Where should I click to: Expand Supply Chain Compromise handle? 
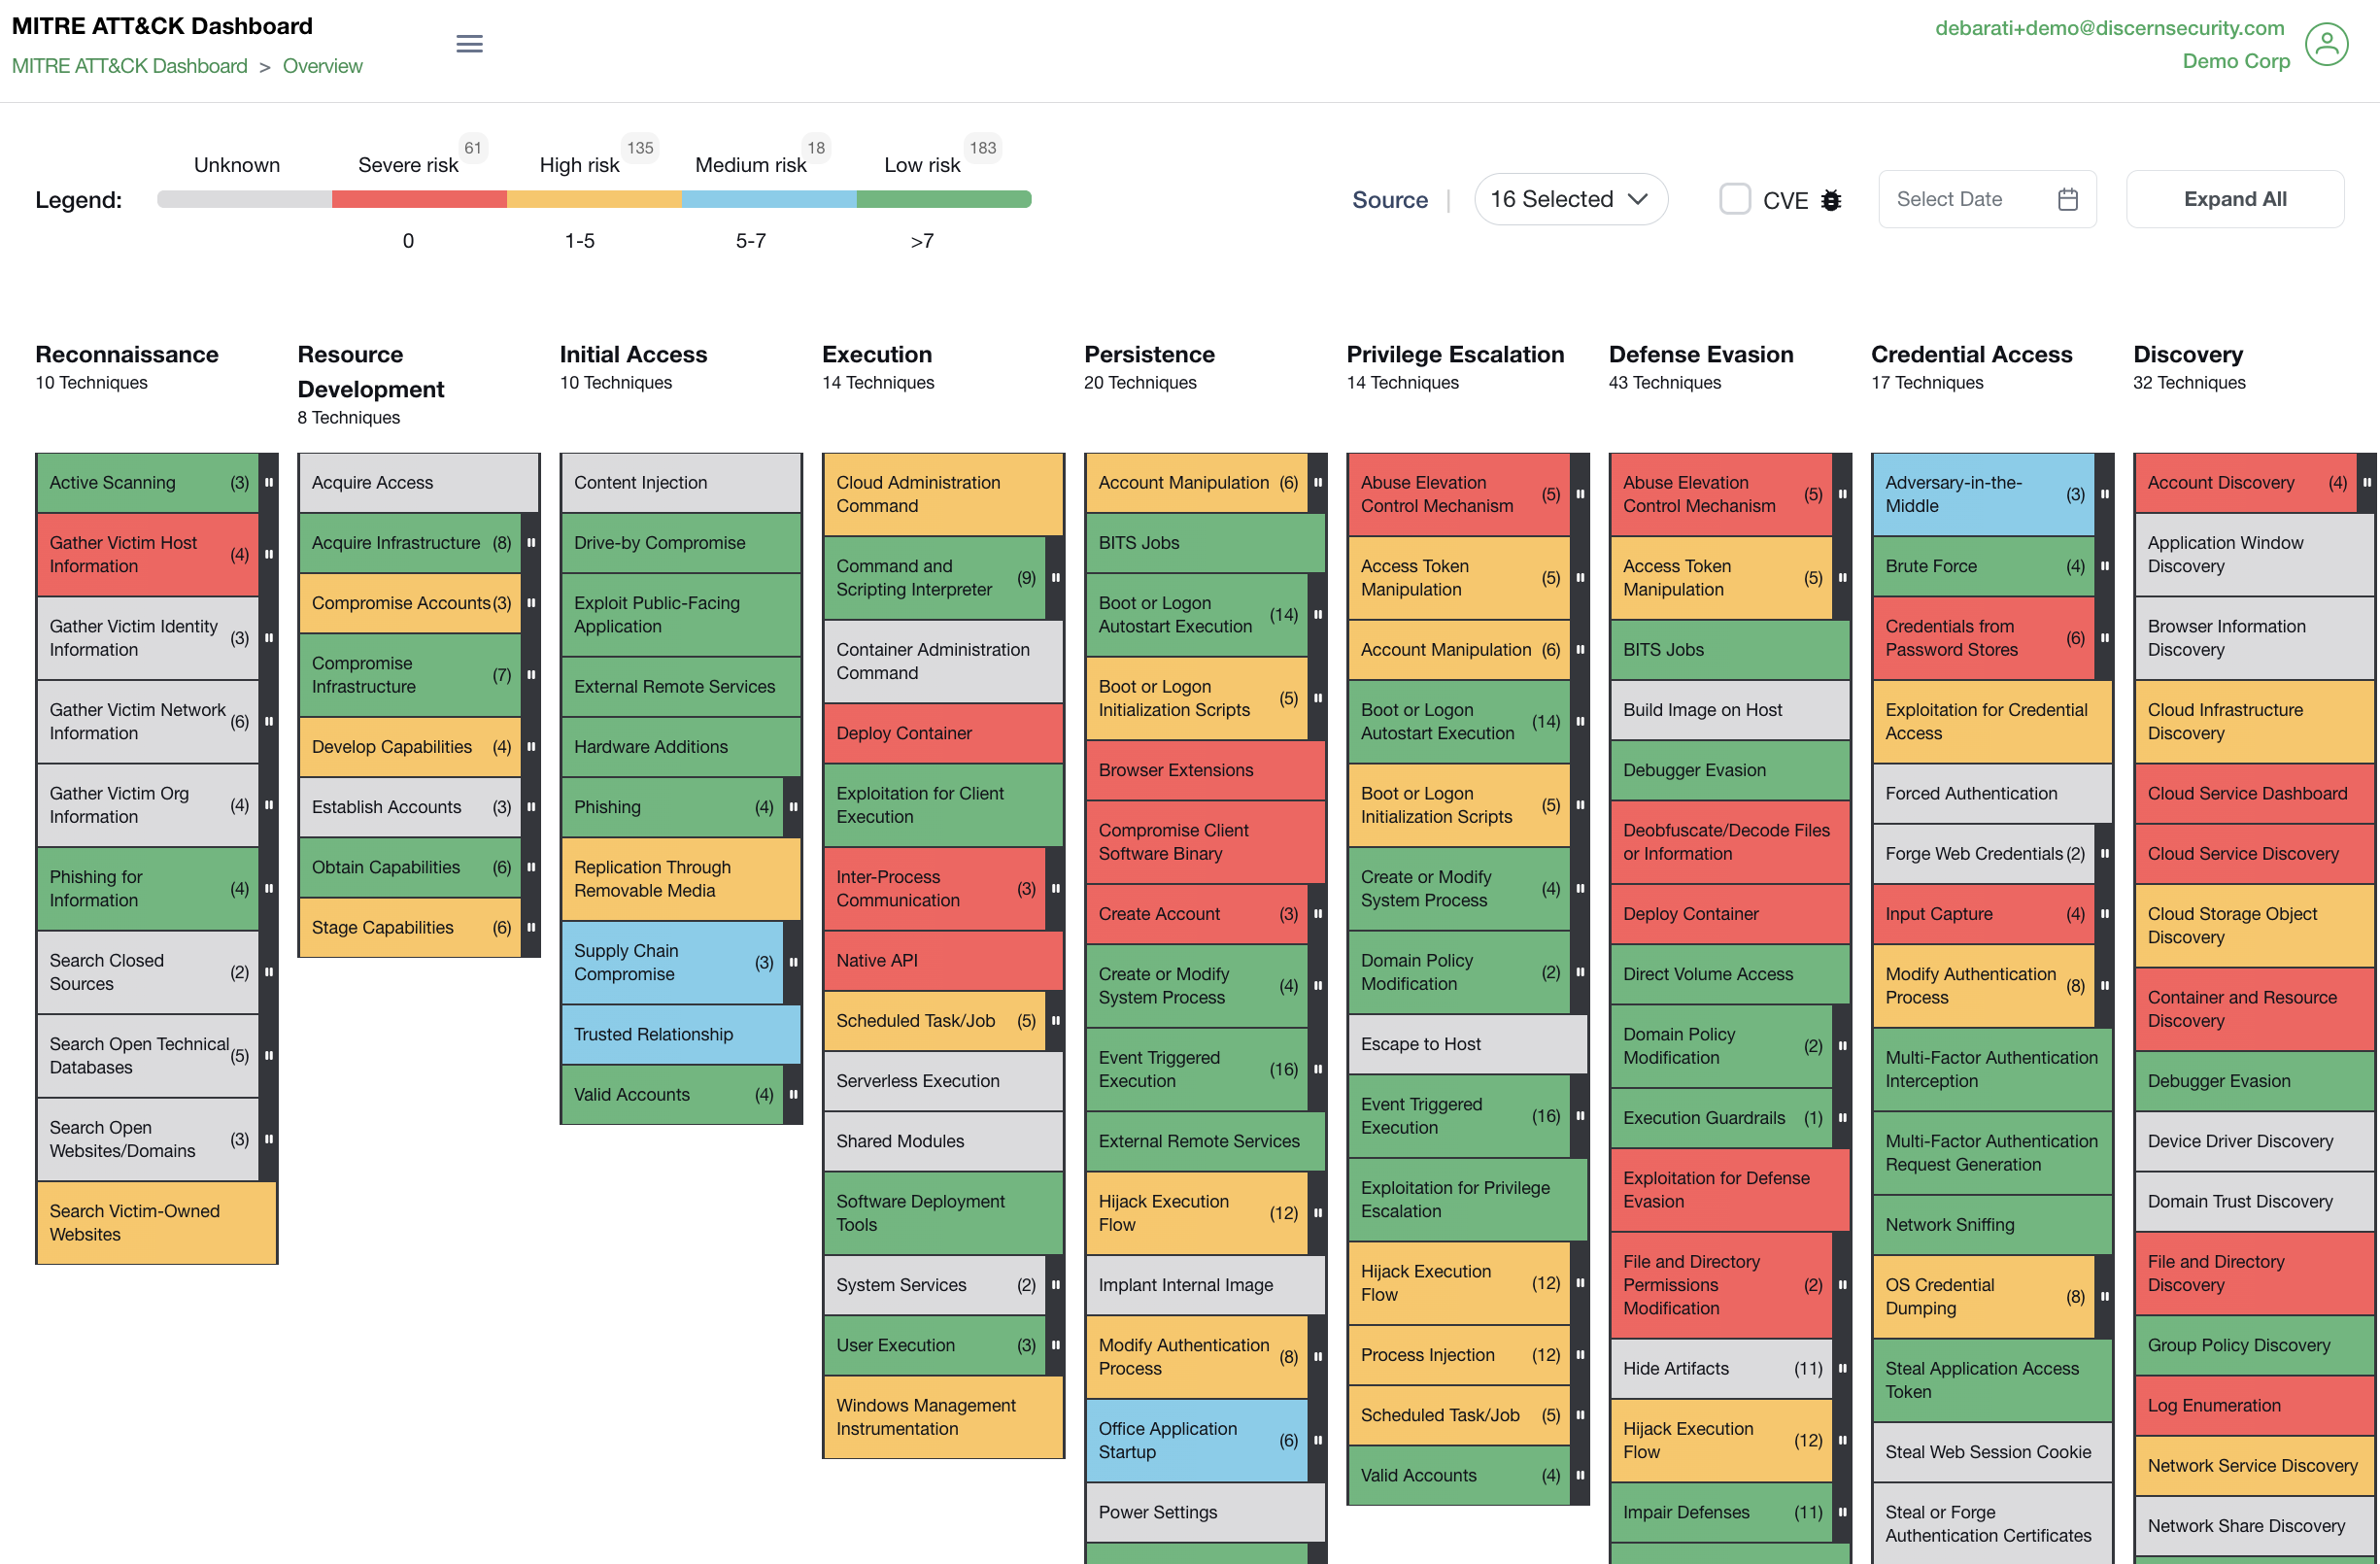point(793,963)
